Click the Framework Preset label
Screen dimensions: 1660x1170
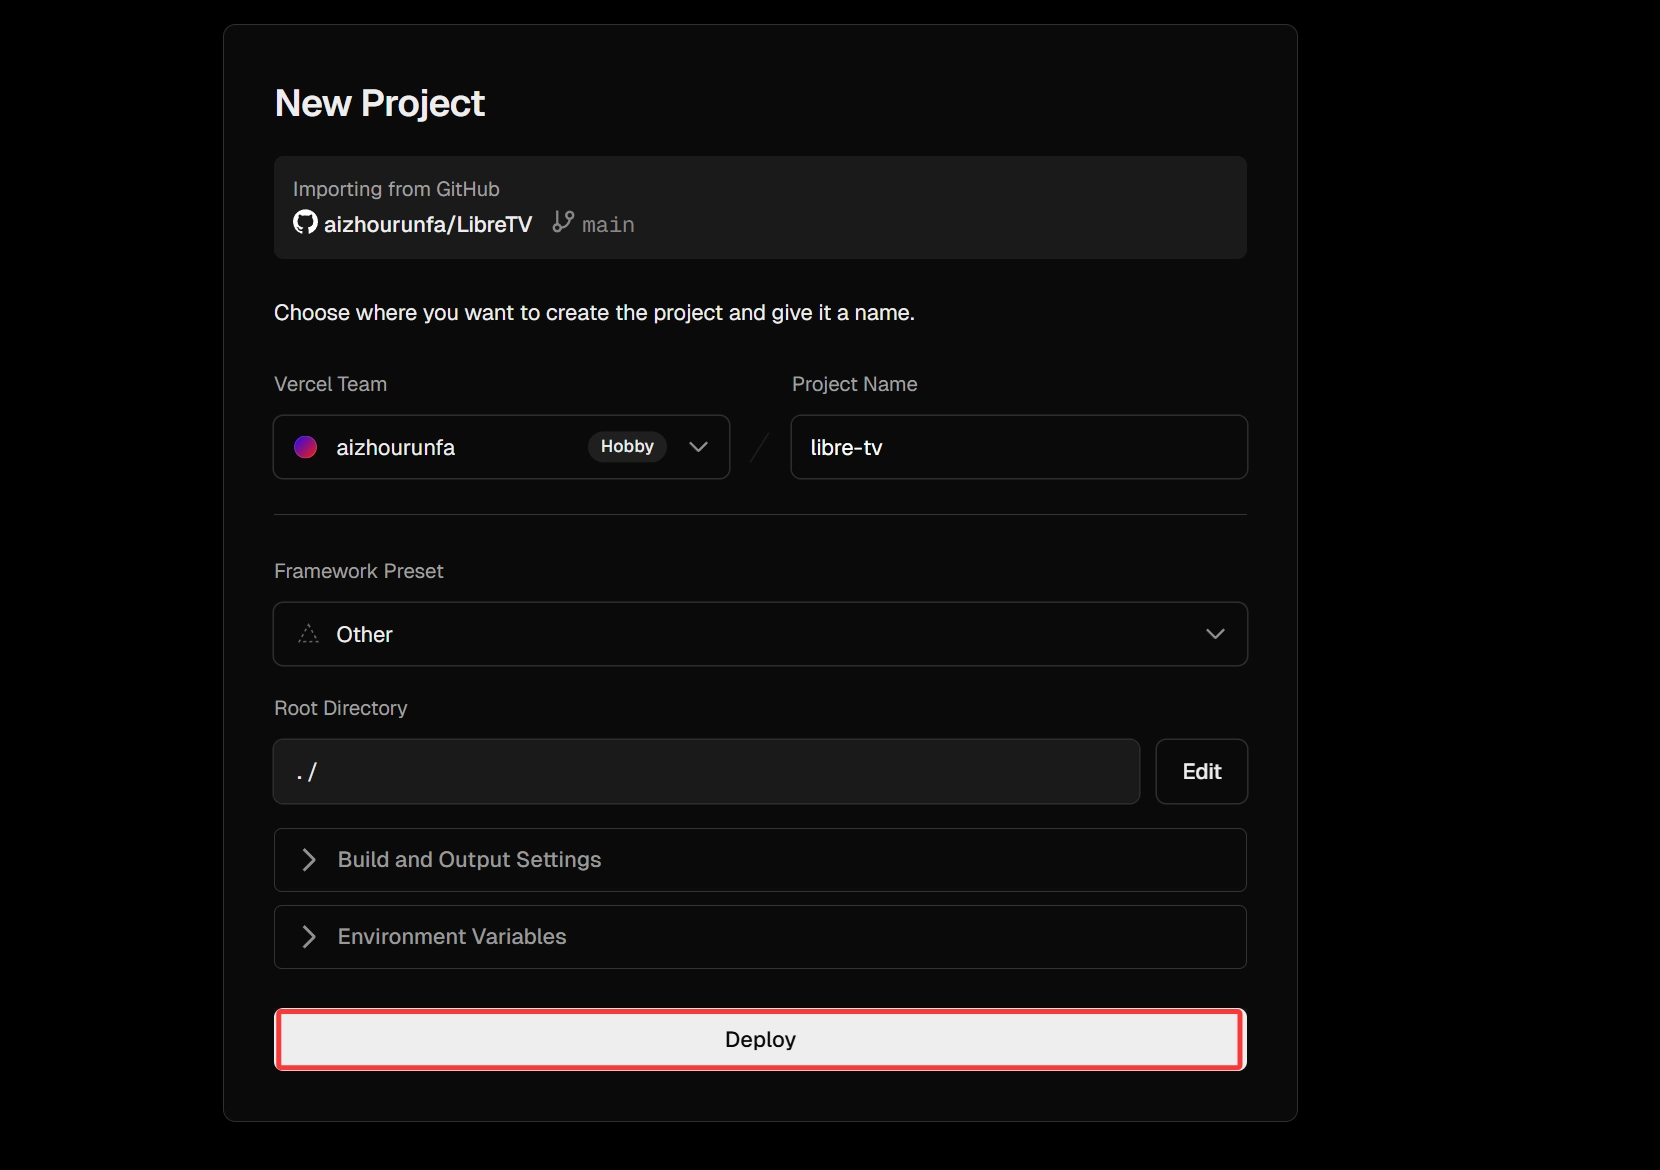pos(359,571)
